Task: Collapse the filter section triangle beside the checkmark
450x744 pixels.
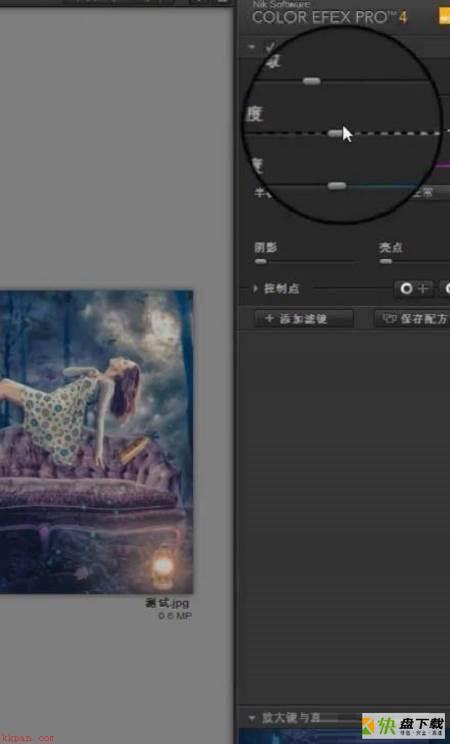Action: [252, 47]
